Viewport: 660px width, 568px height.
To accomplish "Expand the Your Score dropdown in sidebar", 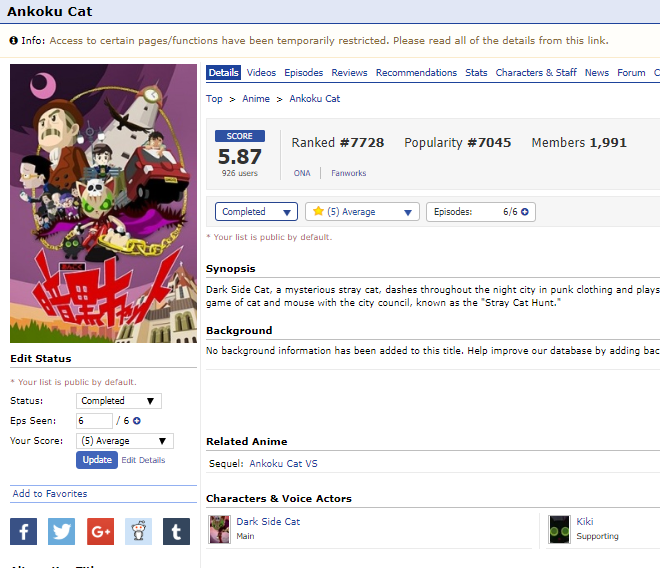I will tap(125, 441).
